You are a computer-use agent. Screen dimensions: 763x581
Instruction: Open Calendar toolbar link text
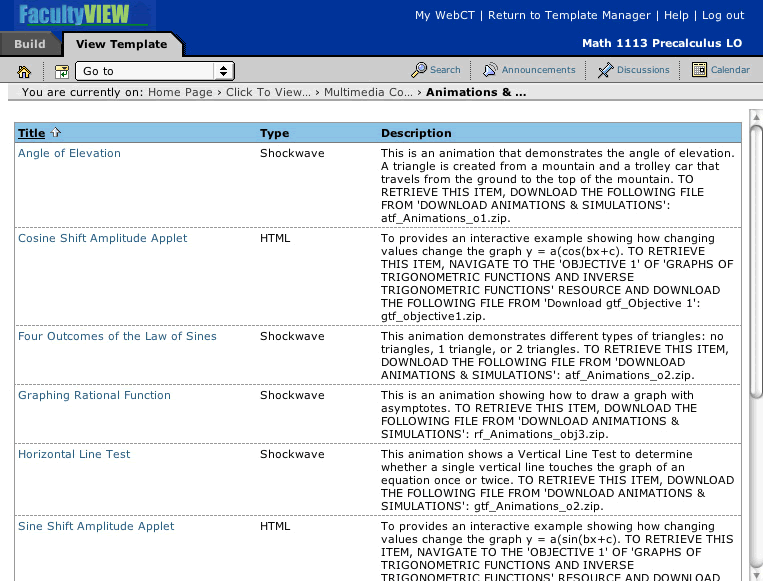(730, 70)
